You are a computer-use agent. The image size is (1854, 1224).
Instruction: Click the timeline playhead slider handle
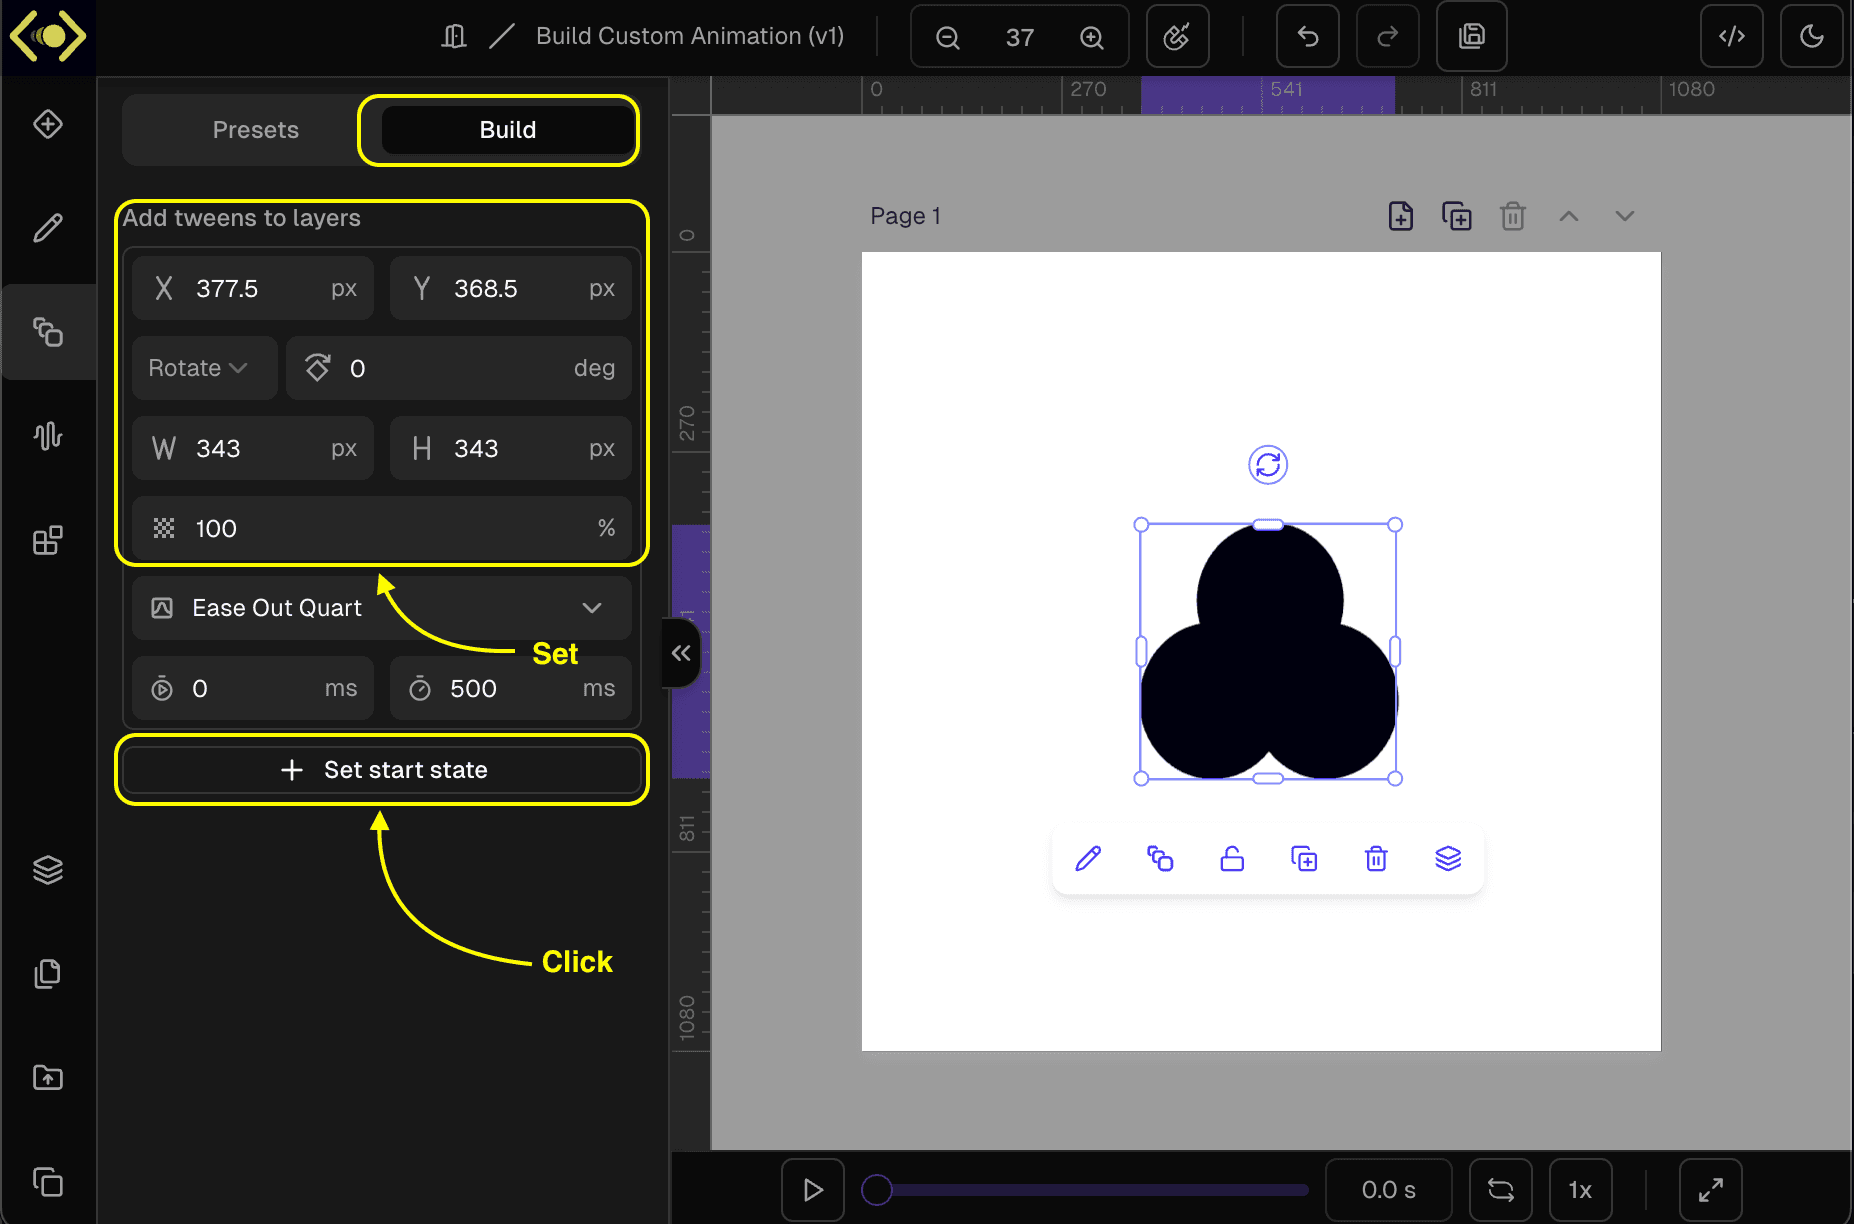(877, 1190)
